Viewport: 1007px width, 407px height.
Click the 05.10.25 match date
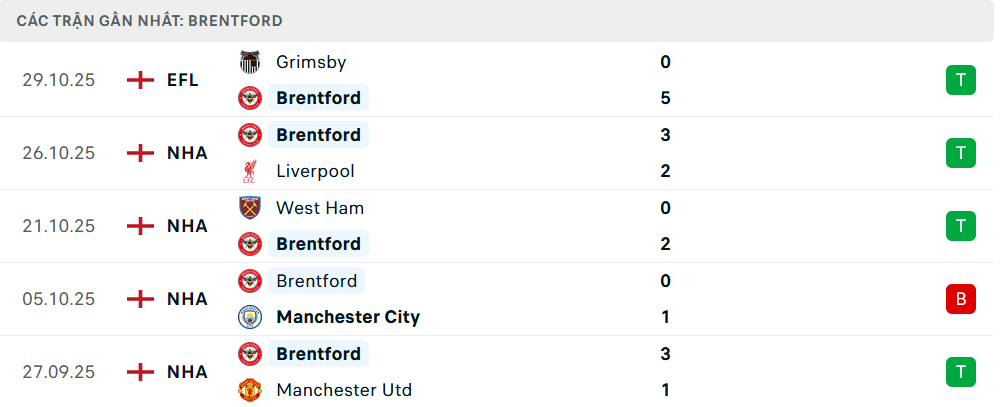coord(59,299)
